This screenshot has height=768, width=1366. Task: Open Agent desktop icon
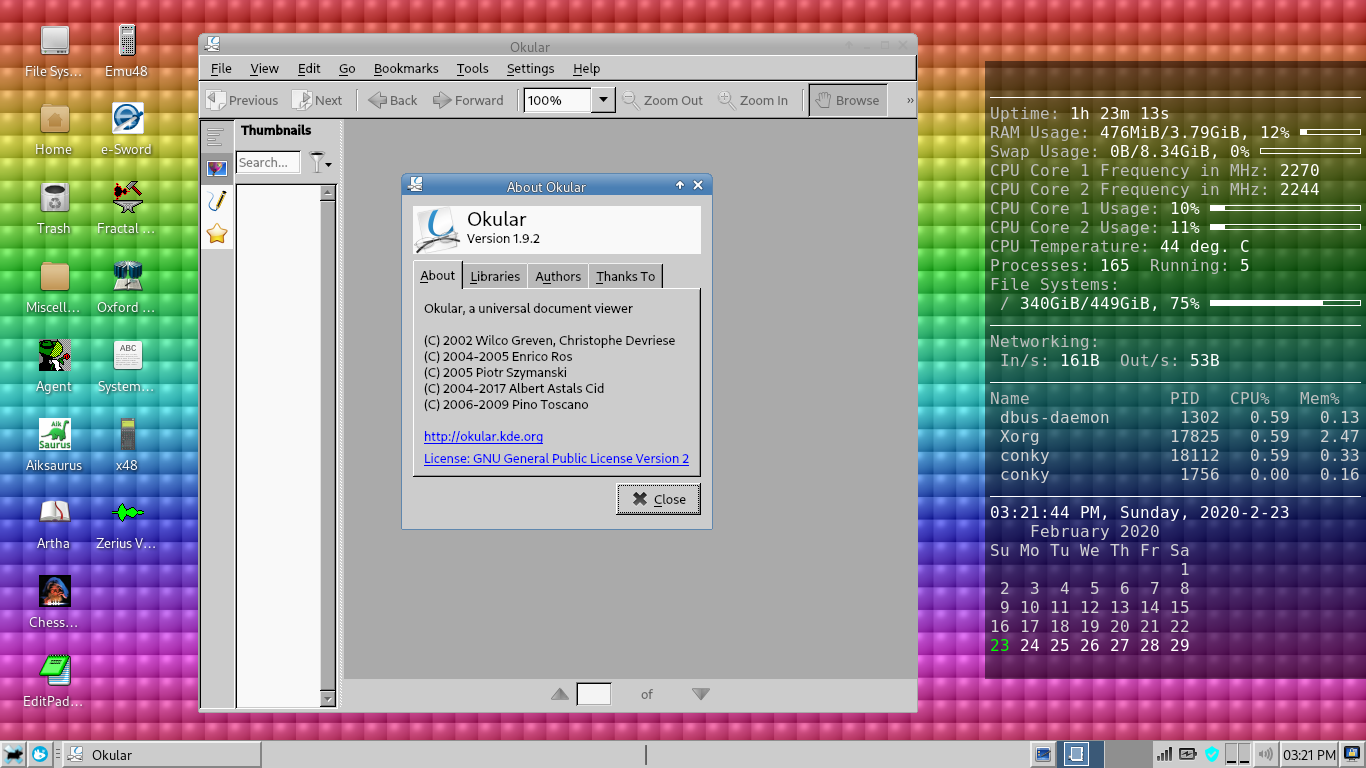tap(54, 367)
